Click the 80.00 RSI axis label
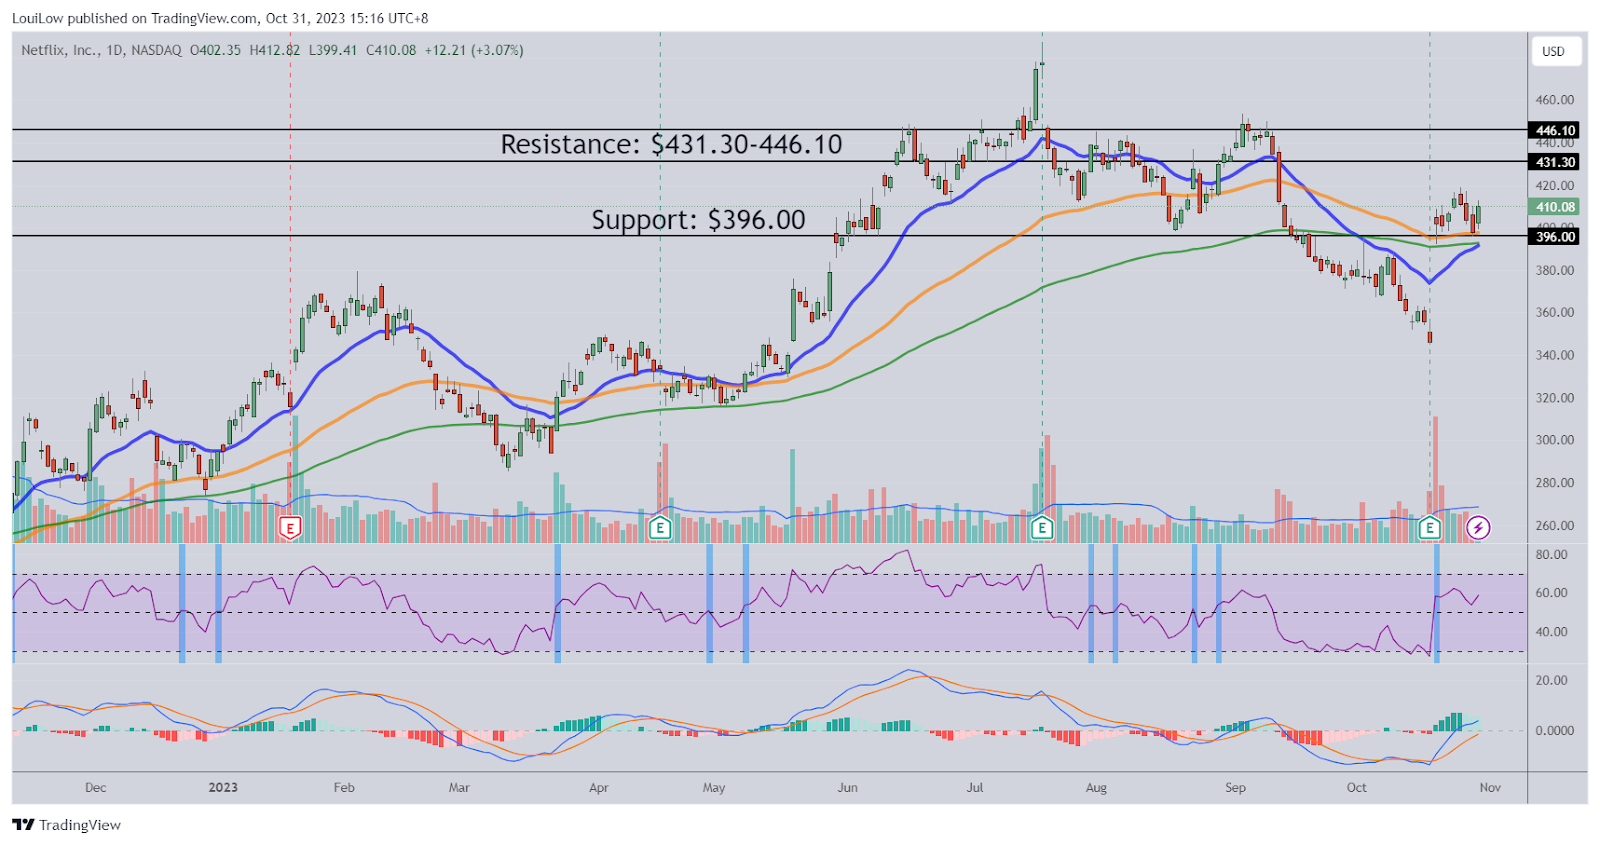Viewport: 1600px width, 845px height. [1552, 555]
